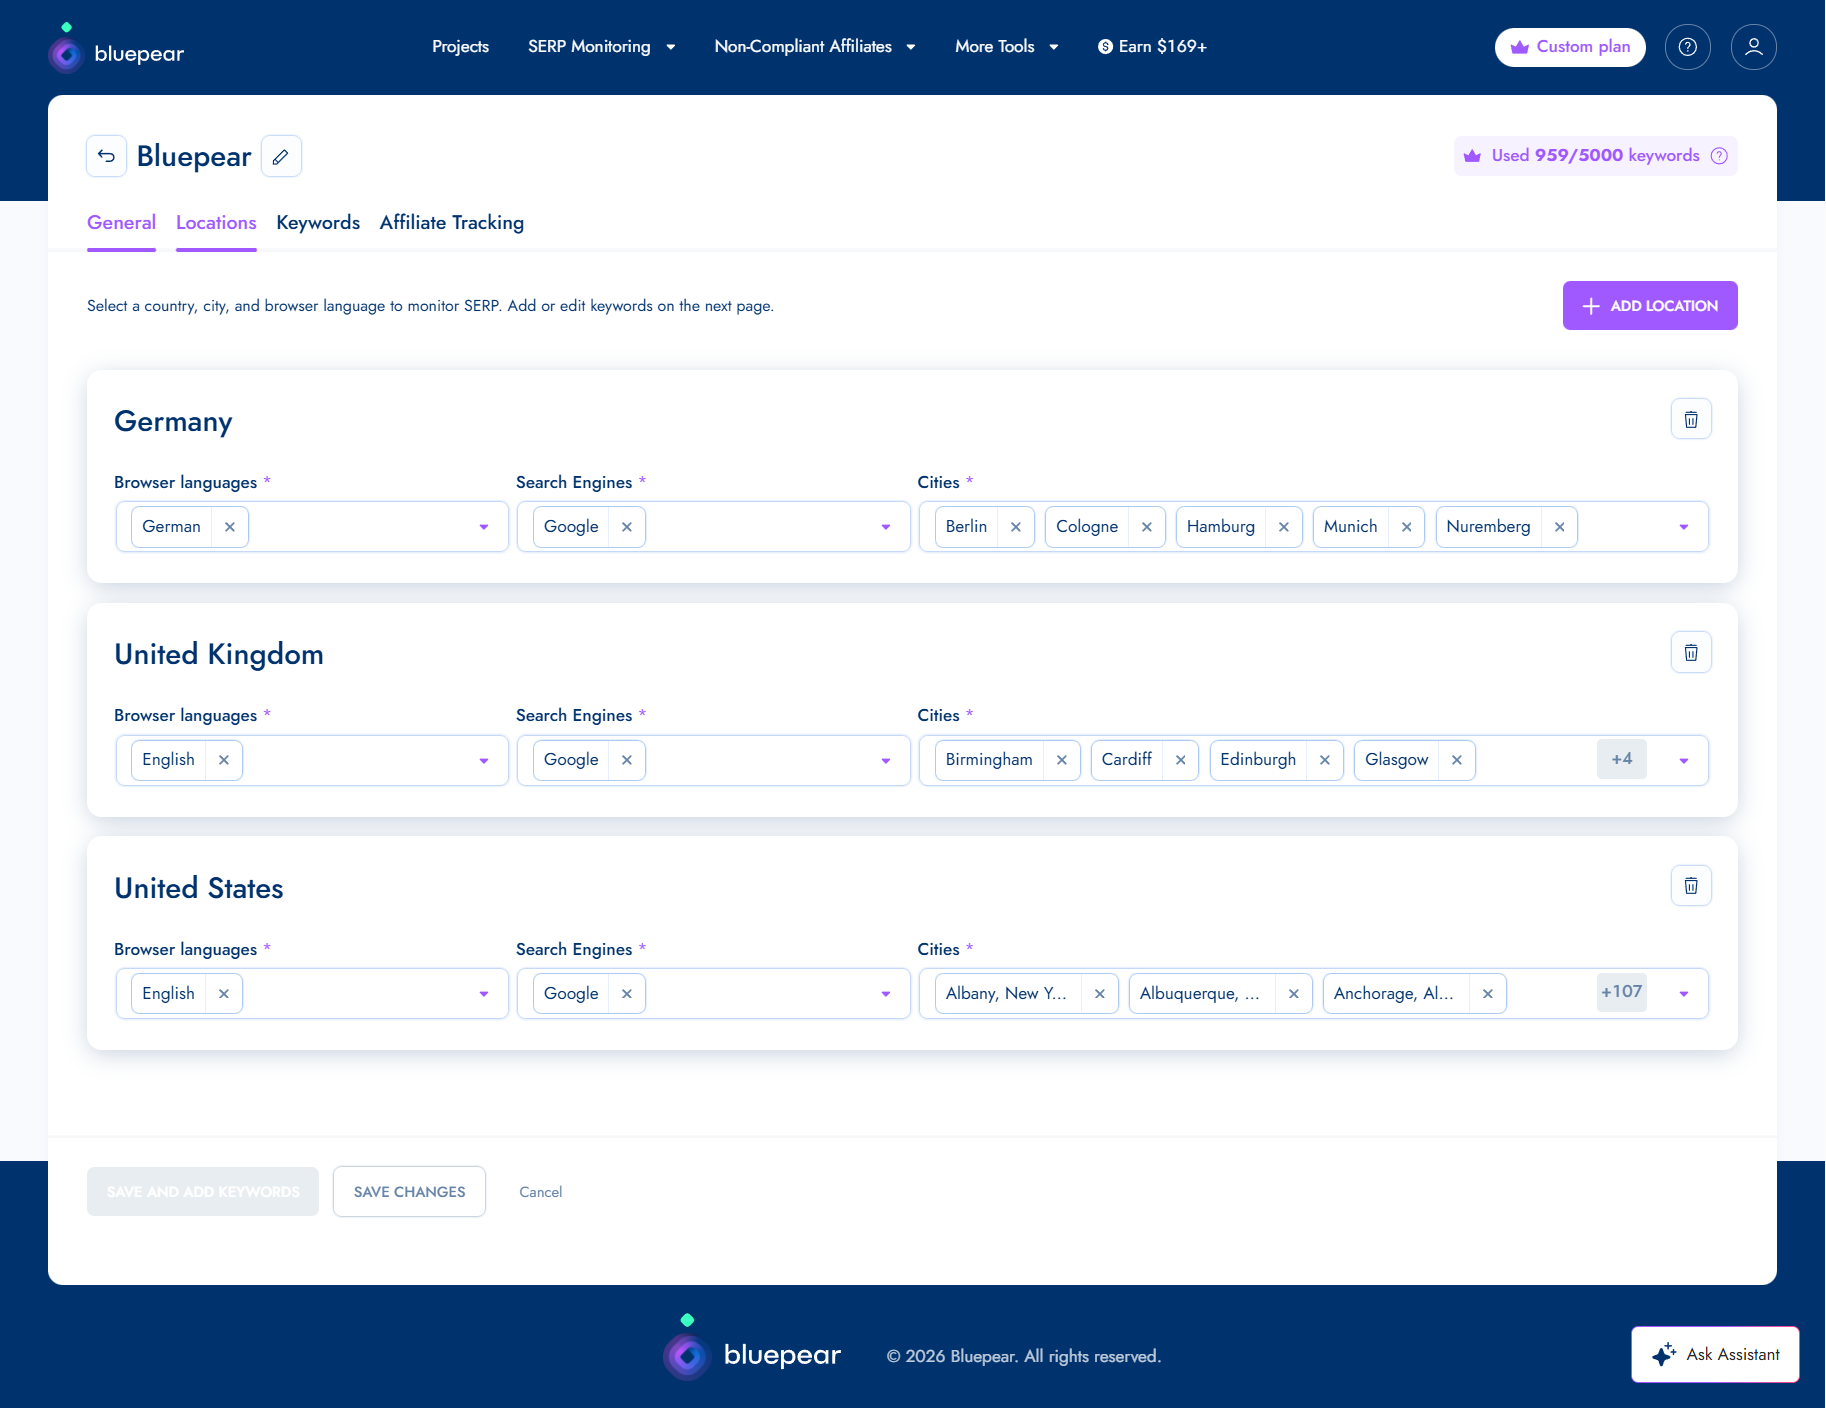Click SAVE AND ADD KEYWORDS button
The height and width of the screenshot is (1408, 1826).
tap(203, 1192)
